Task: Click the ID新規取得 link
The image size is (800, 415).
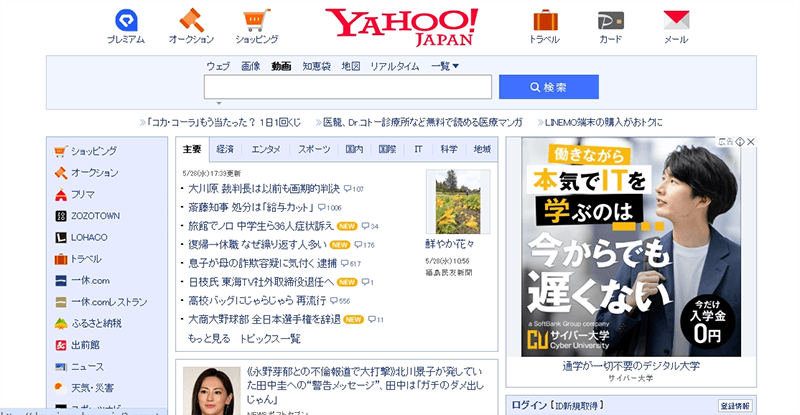Action: 577,406
